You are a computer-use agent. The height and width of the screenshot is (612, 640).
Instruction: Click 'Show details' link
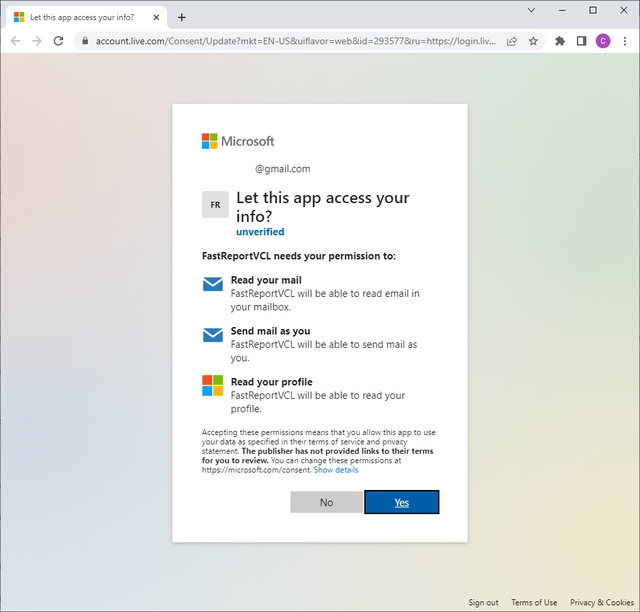point(336,470)
